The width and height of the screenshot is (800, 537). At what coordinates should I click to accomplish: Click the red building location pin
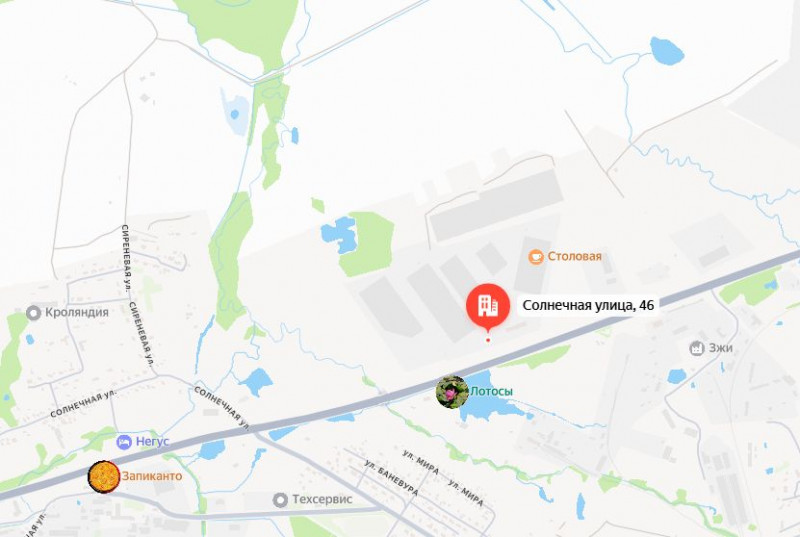coord(488,307)
